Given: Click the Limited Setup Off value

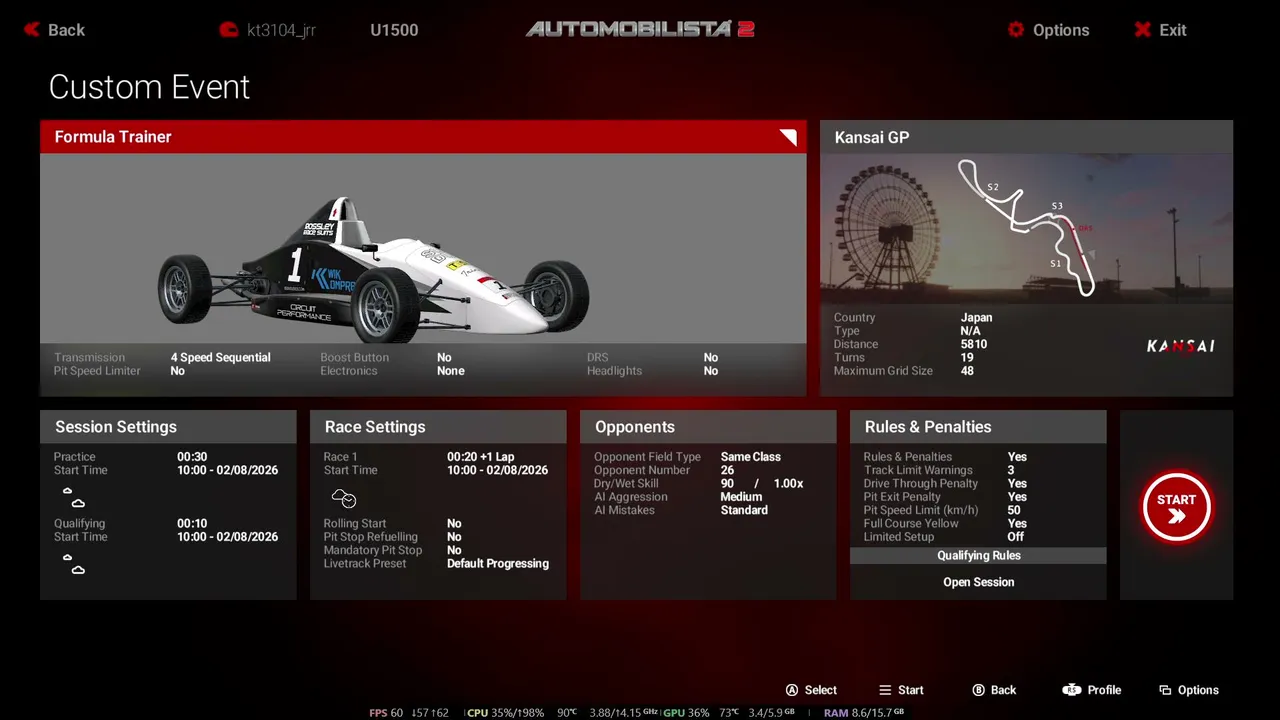Looking at the screenshot, I should click(x=1016, y=537).
